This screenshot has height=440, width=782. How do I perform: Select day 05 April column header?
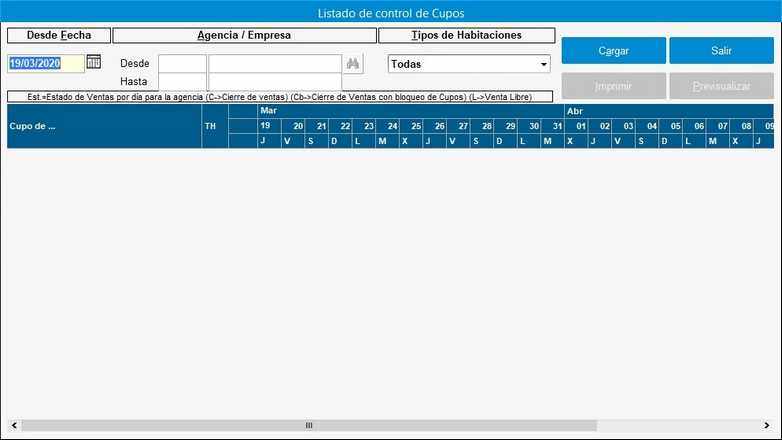(x=671, y=126)
